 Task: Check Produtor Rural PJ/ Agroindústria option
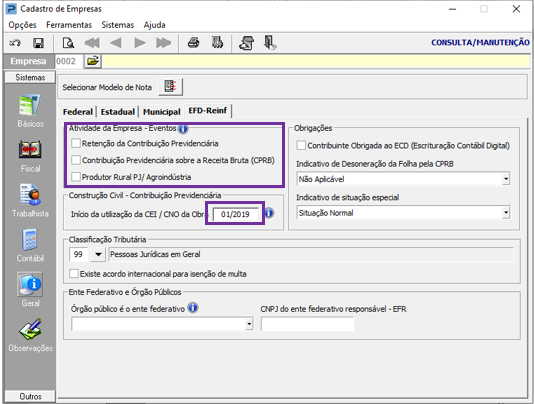(76, 177)
